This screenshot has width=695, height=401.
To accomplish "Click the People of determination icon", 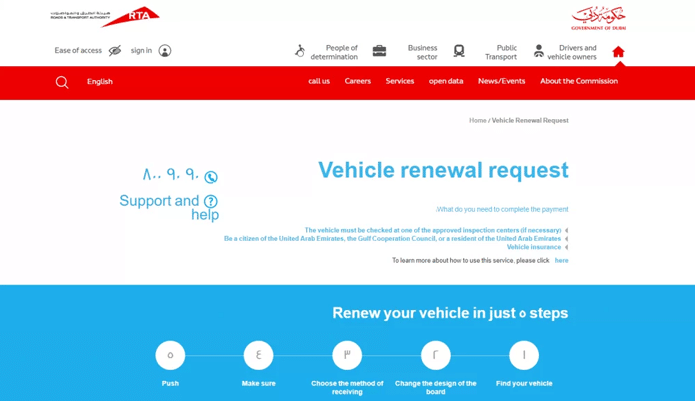I will pyautogui.click(x=299, y=51).
